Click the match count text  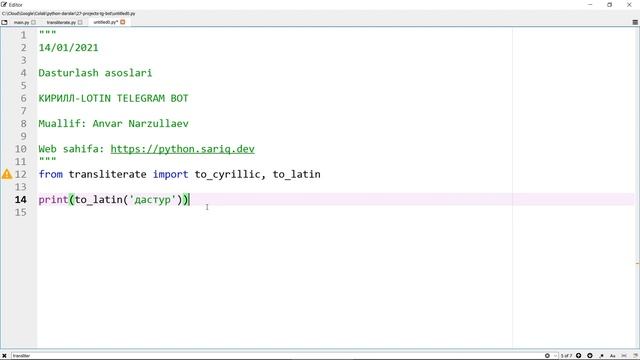tap(566, 356)
